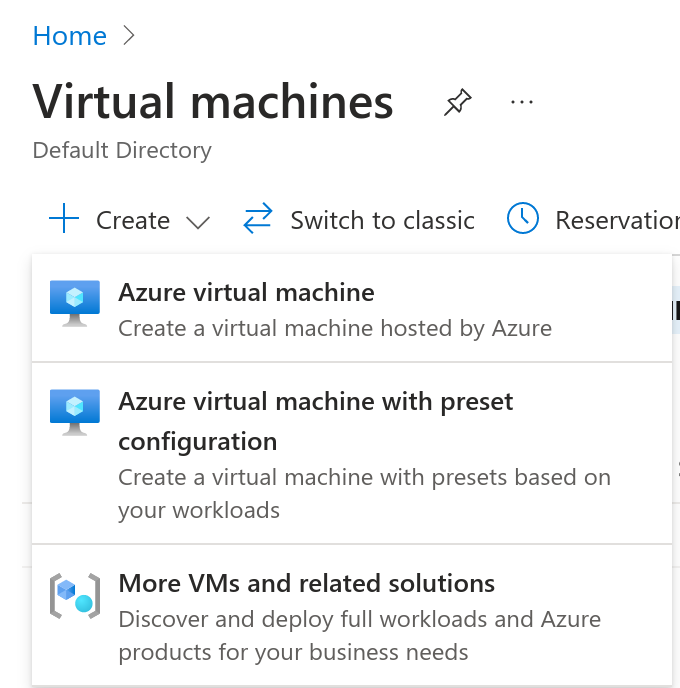Click the Virtual machines page title
The height and width of the screenshot is (688, 680).
[x=213, y=102]
